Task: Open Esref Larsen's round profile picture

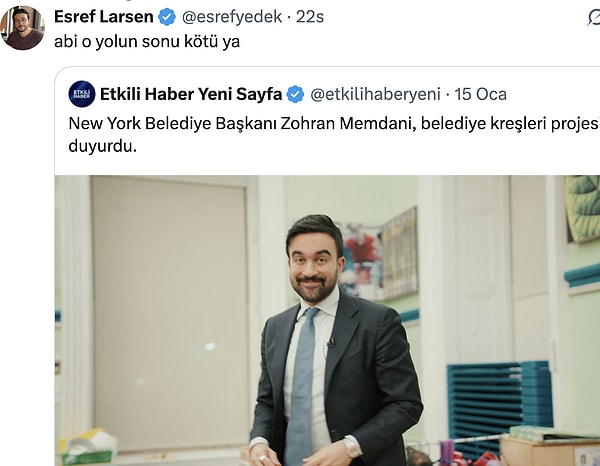Action: [22, 28]
